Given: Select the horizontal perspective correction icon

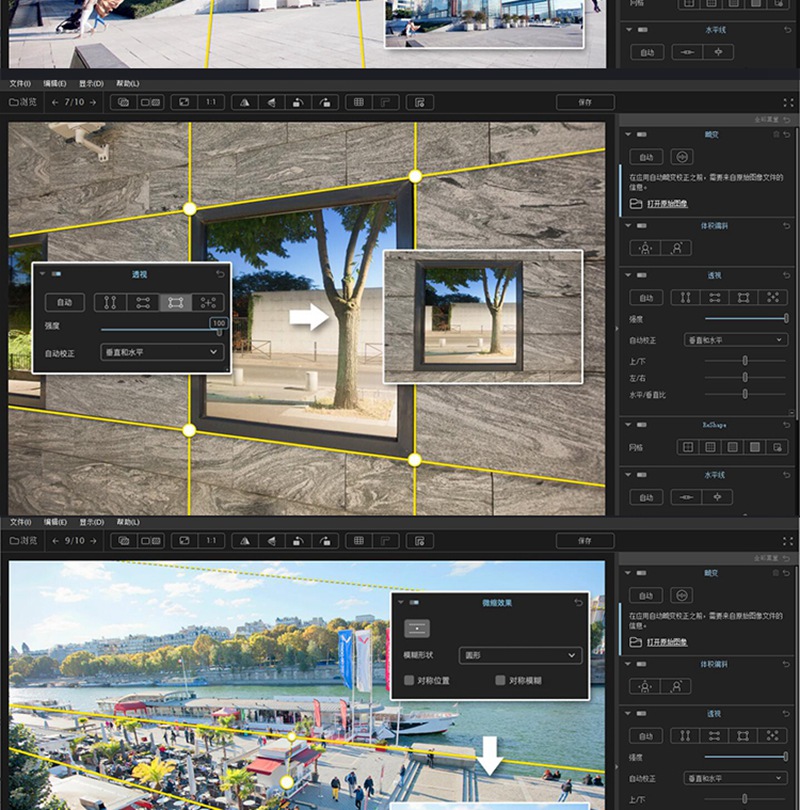Looking at the screenshot, I should point(141,302).
